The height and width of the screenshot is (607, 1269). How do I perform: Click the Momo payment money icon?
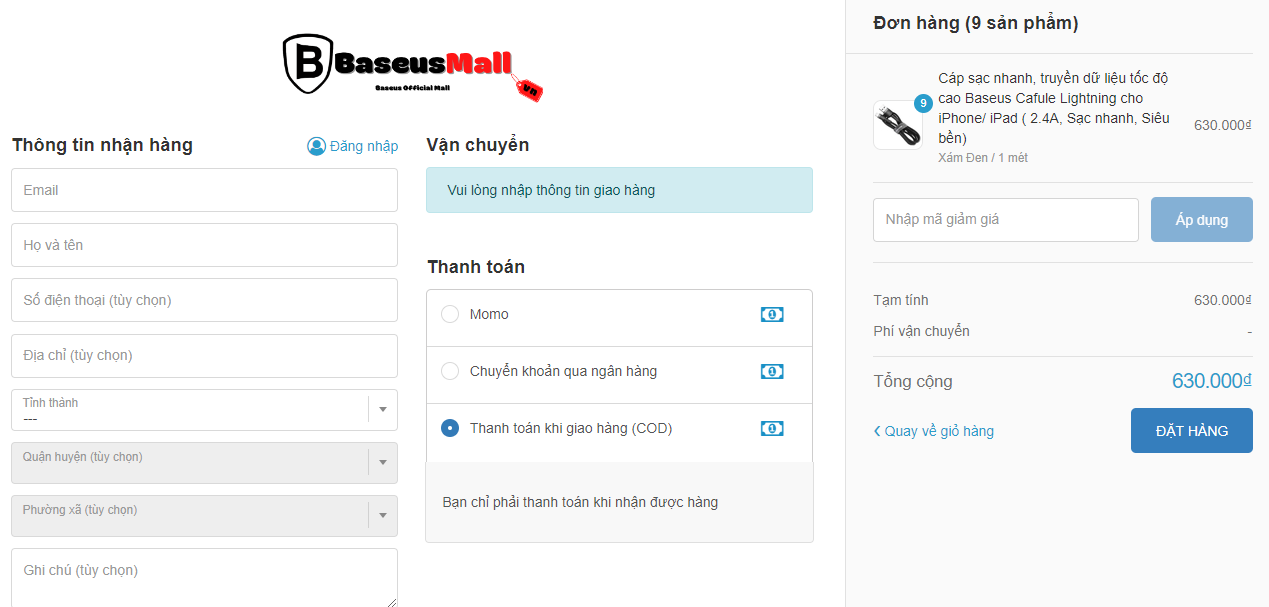(771, 315)
